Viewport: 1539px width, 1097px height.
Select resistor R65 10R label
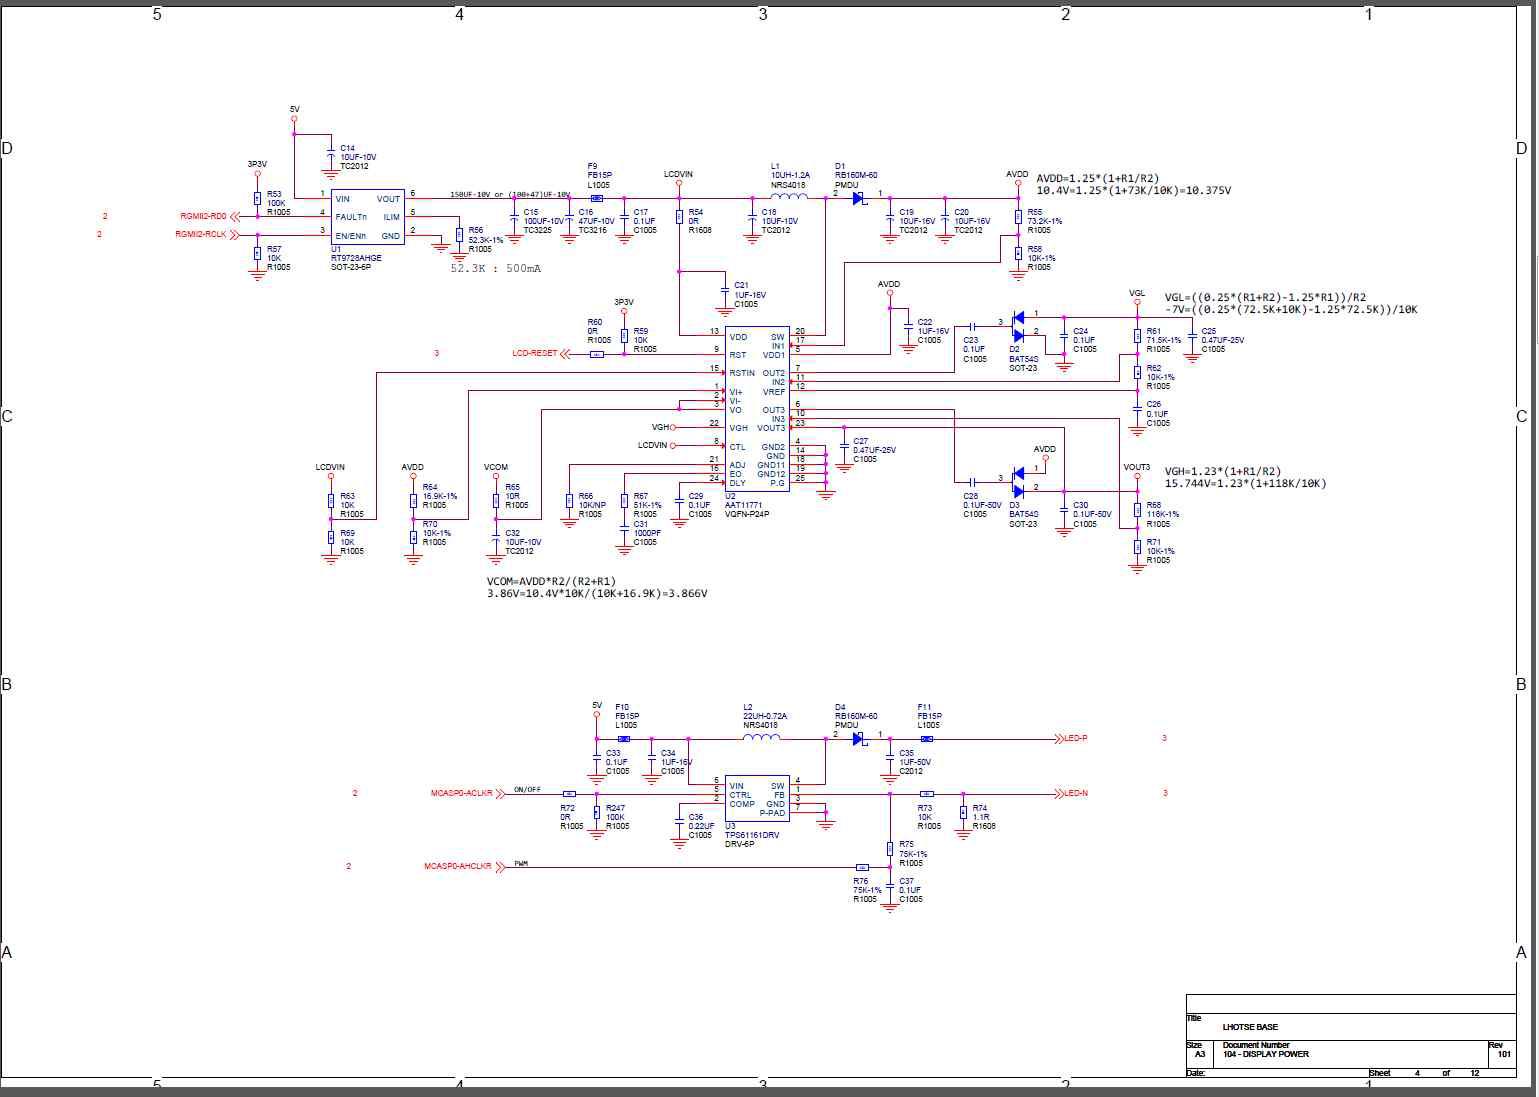(516, 496)
